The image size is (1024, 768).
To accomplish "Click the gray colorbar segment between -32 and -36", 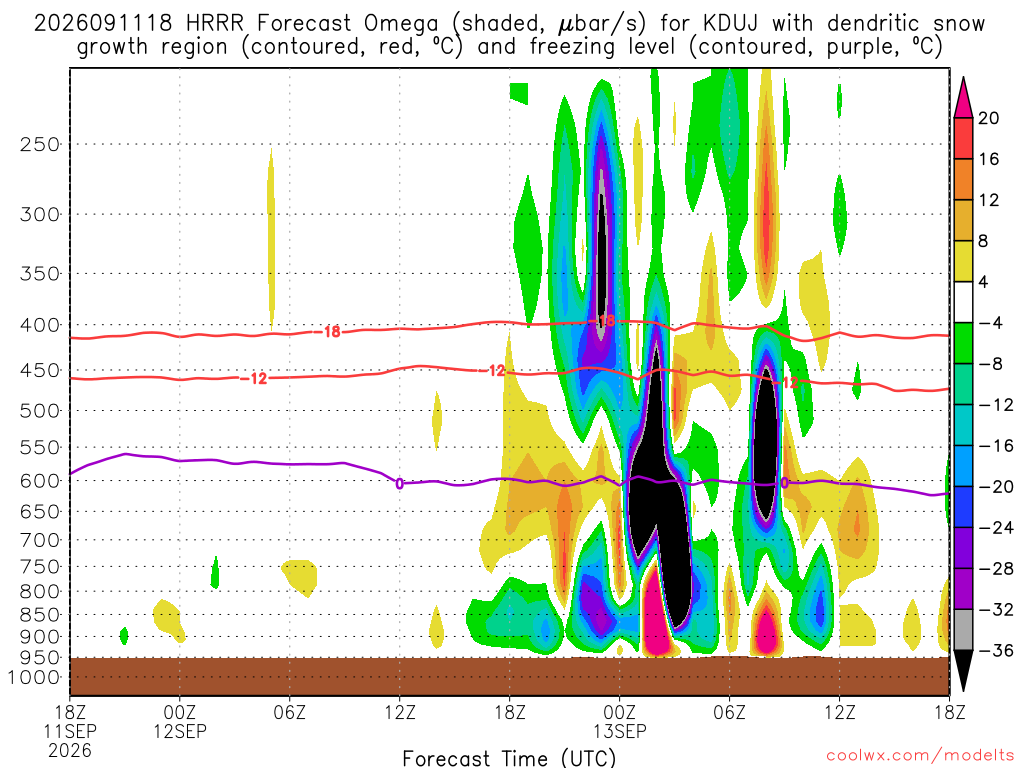I will coord(963,630).
